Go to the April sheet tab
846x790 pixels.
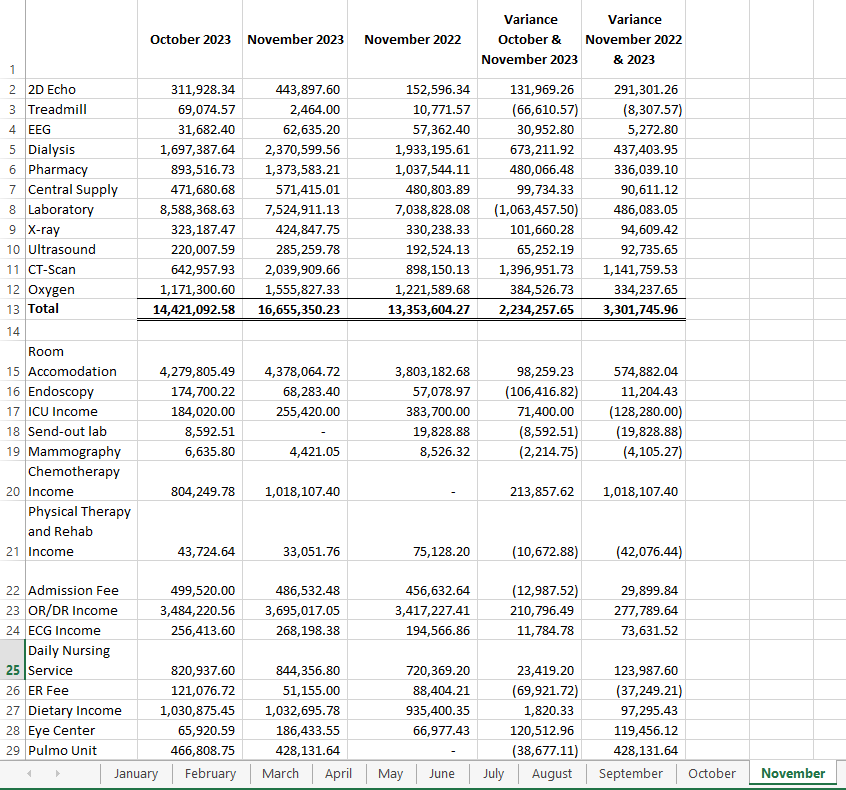338,773
